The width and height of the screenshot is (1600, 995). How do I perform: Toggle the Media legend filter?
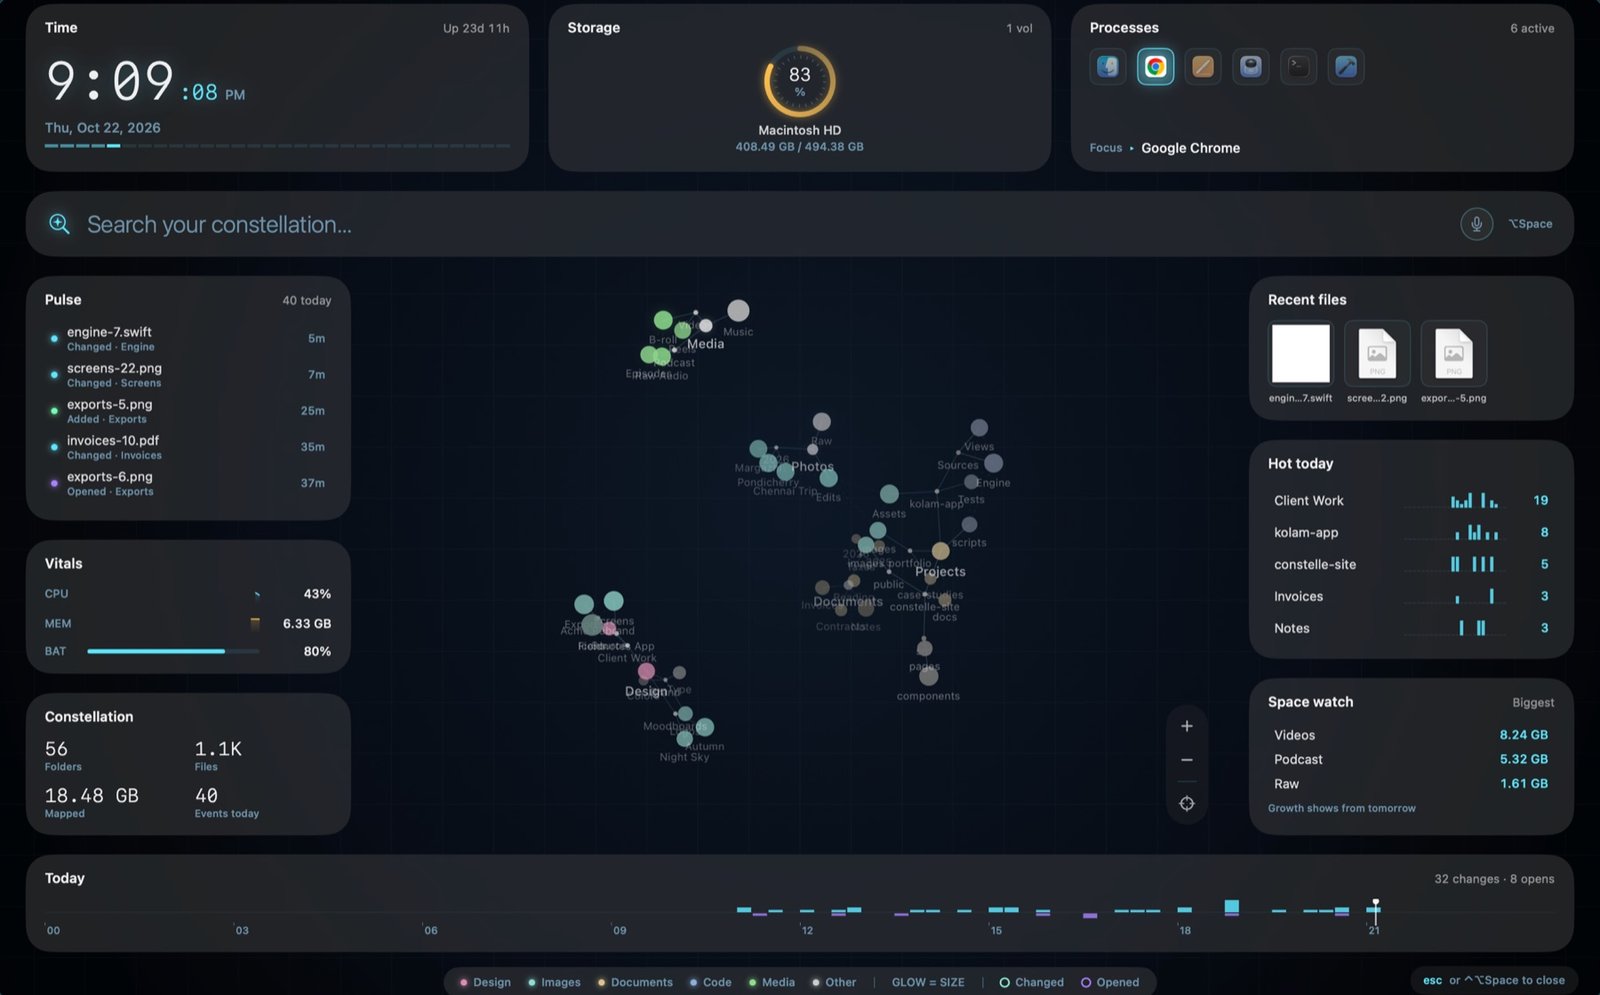pyautogui.click(x=771, y=982)
